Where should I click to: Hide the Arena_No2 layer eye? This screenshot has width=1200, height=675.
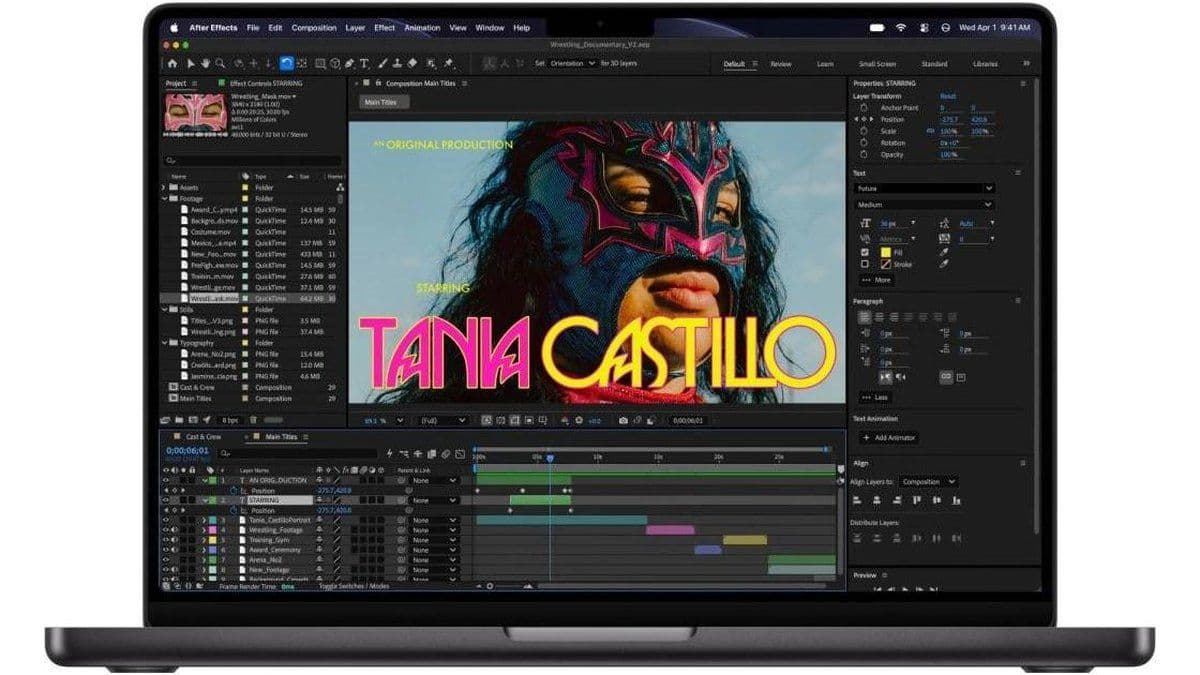(x=166, y=560)
